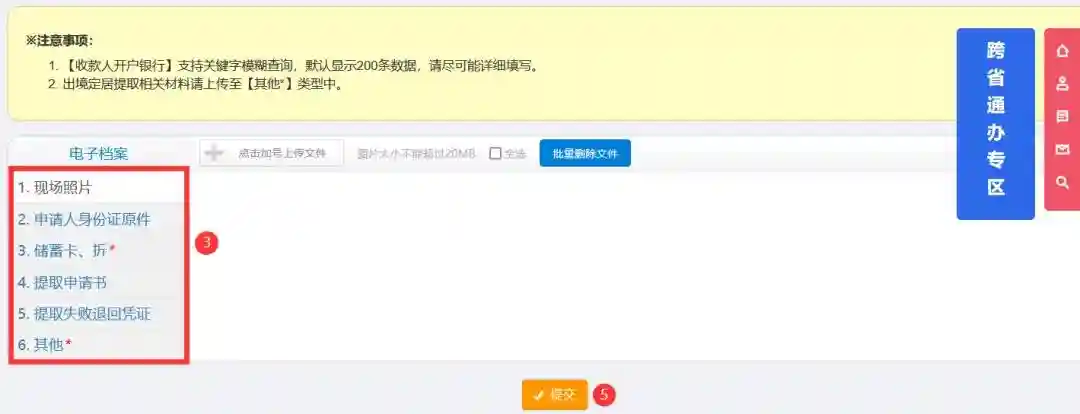Submit the form with 提交 button
The image size is (1080, 414).
(x=554, y=395)
